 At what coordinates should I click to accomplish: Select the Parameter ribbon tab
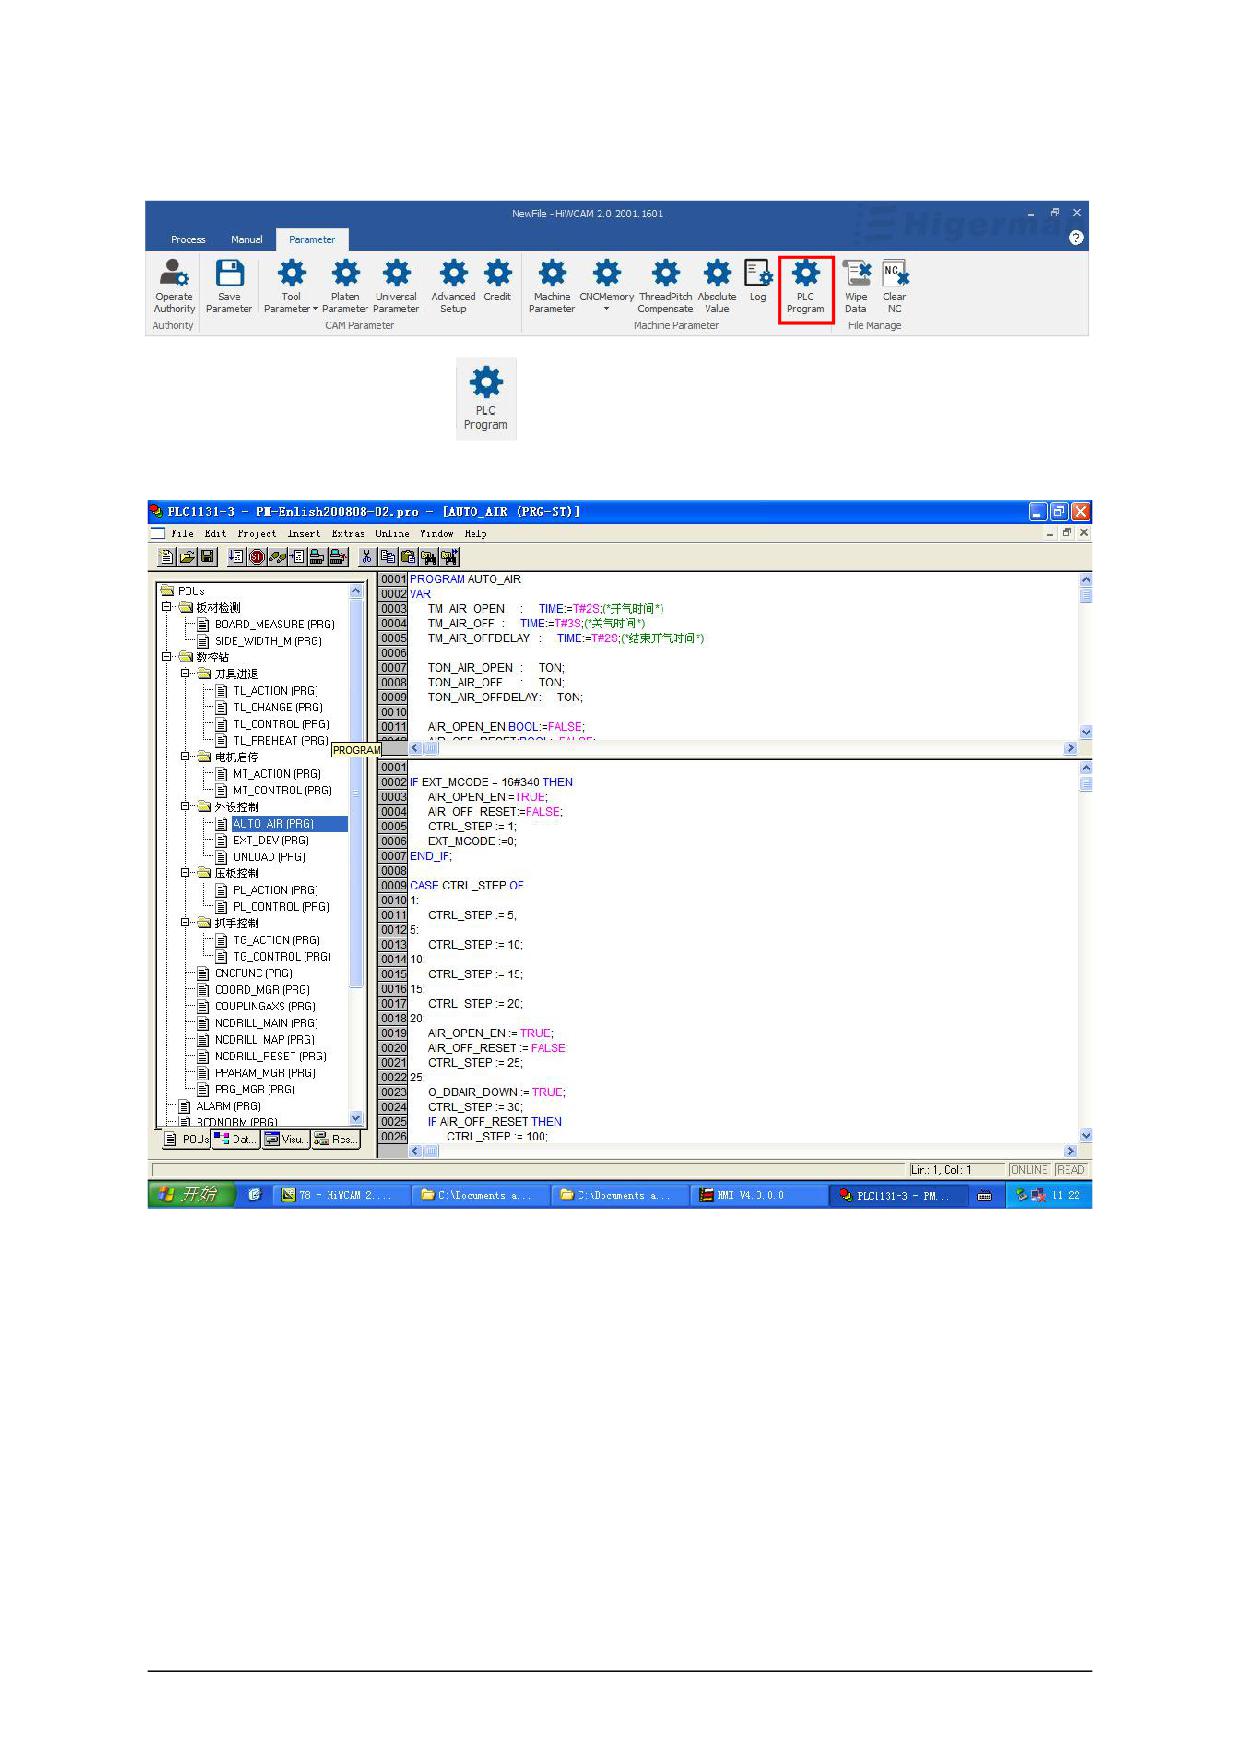click(312, 239)
